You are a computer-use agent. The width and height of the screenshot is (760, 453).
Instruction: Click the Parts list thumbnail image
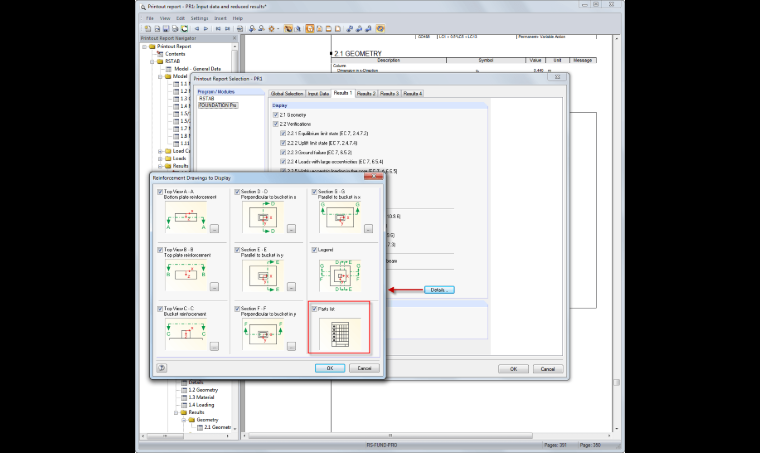tap(340, 335)
